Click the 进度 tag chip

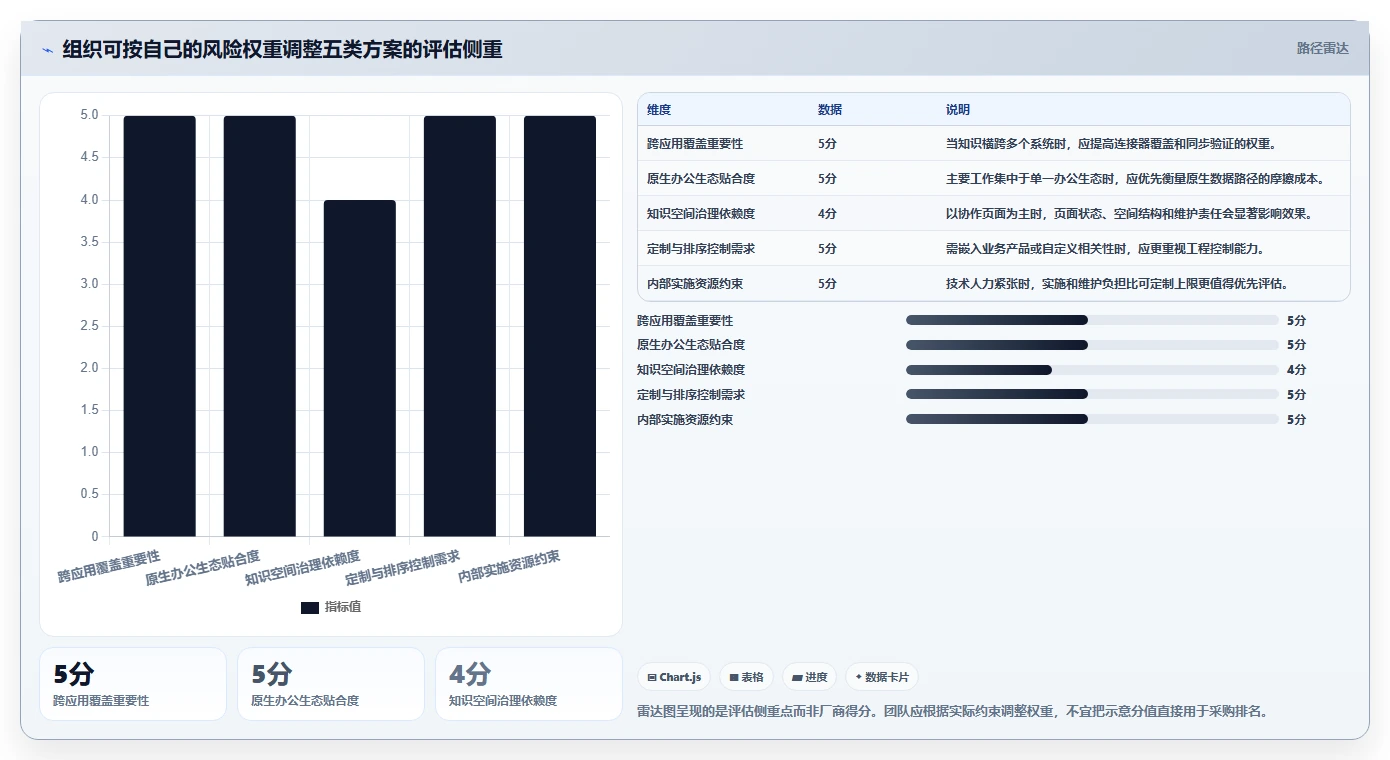(x=809, y=677)
